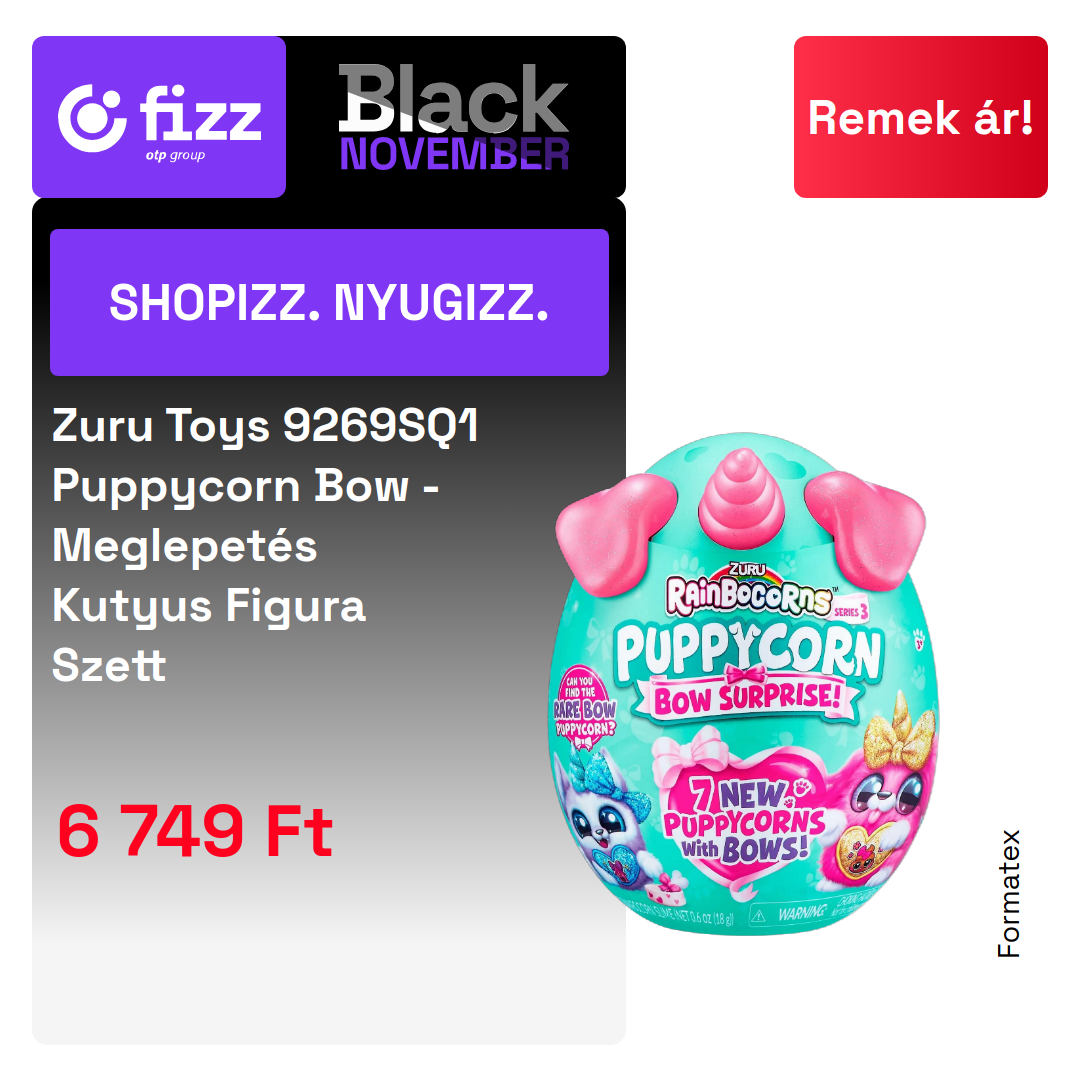Click the Bow Surprise! ribbon label
1080x1080 pixels.
click(748, 698)
